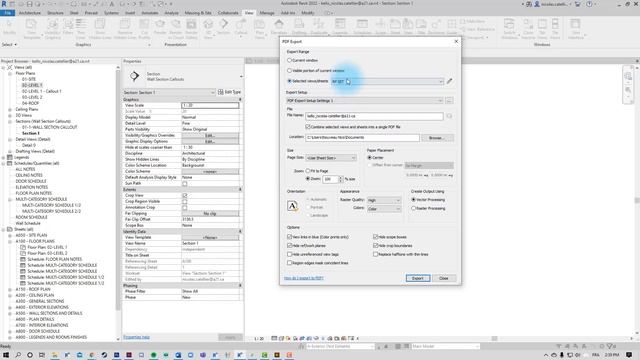The width and height of the screenshot is (640, 360).
Task: Click Edit Type in the Properties panel
Action: pos(229,92)
